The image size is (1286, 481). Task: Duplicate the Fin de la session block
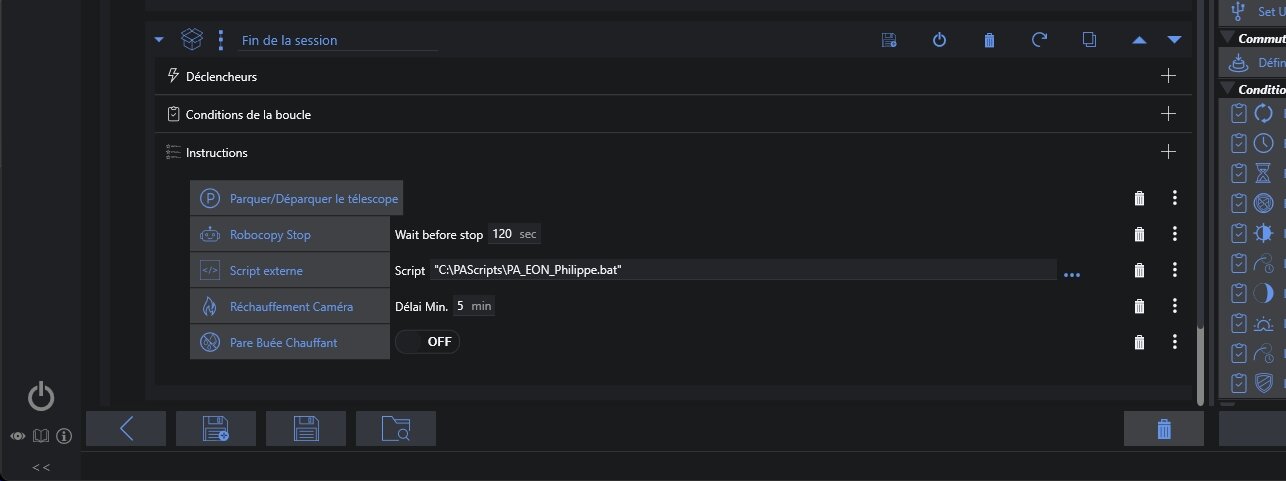[1089, 40]
